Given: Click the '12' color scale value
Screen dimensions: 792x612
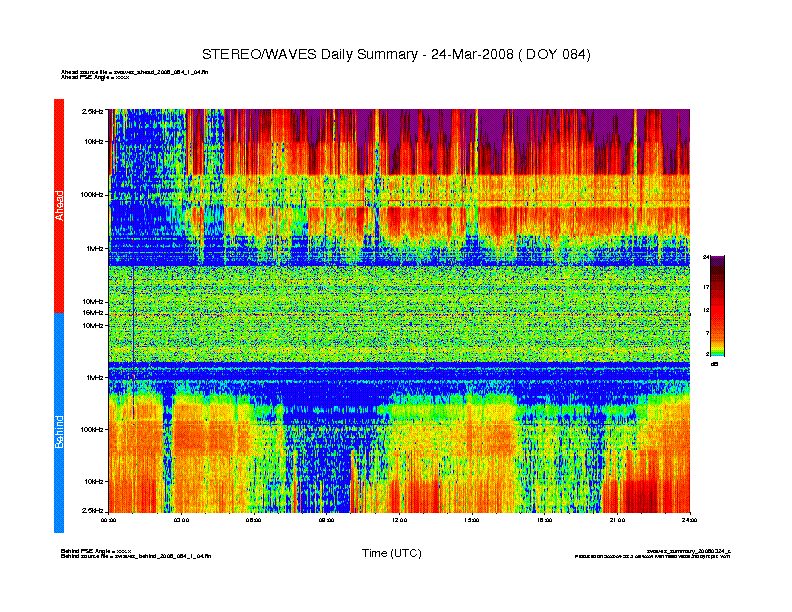Looking at the screenshot, I should point(706,310).
